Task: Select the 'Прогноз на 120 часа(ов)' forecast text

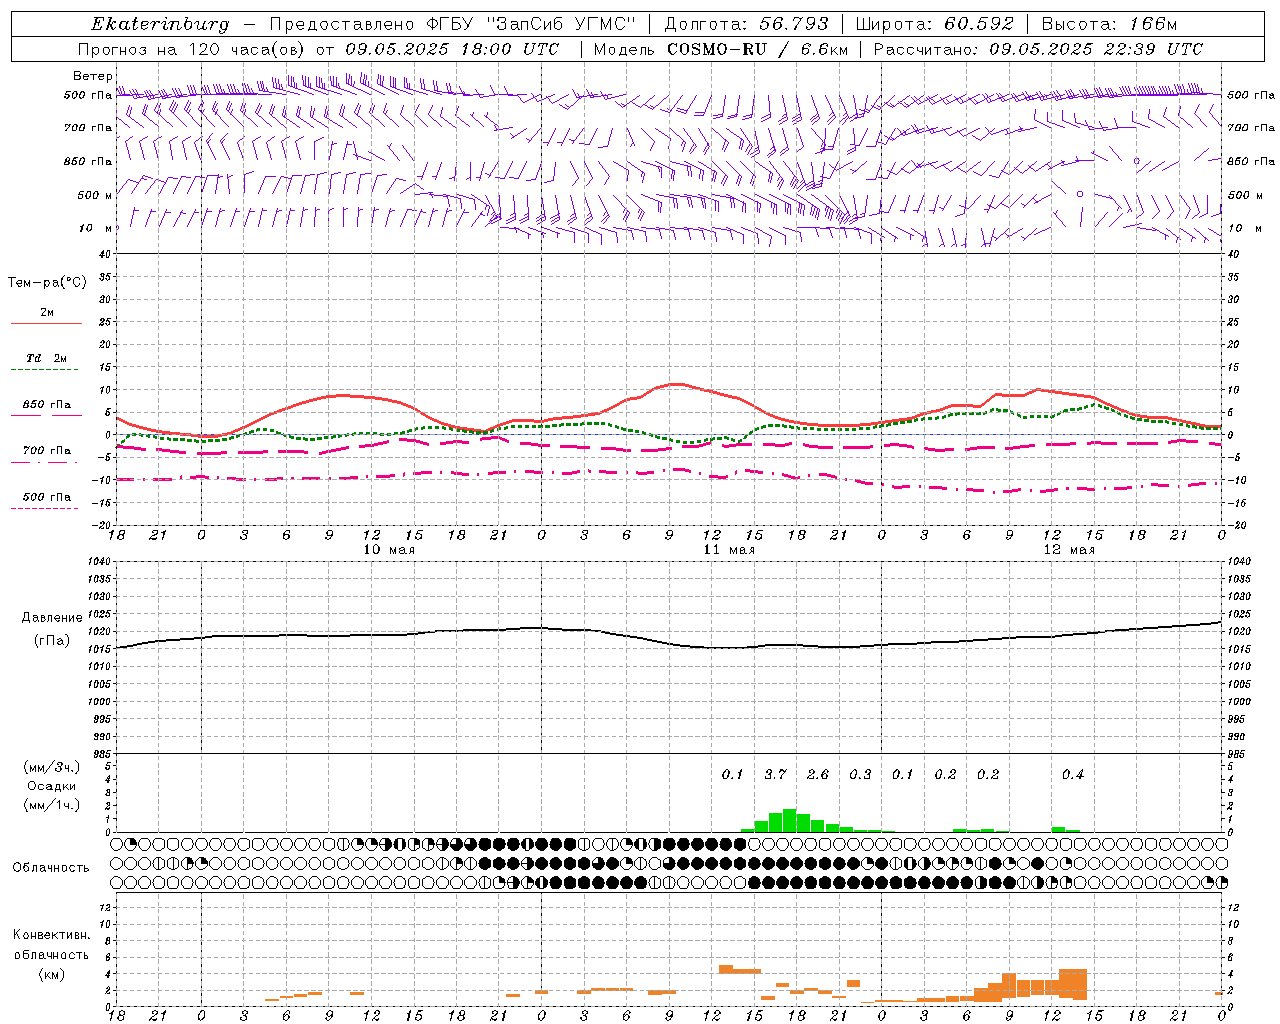Action: coord(193,49)
